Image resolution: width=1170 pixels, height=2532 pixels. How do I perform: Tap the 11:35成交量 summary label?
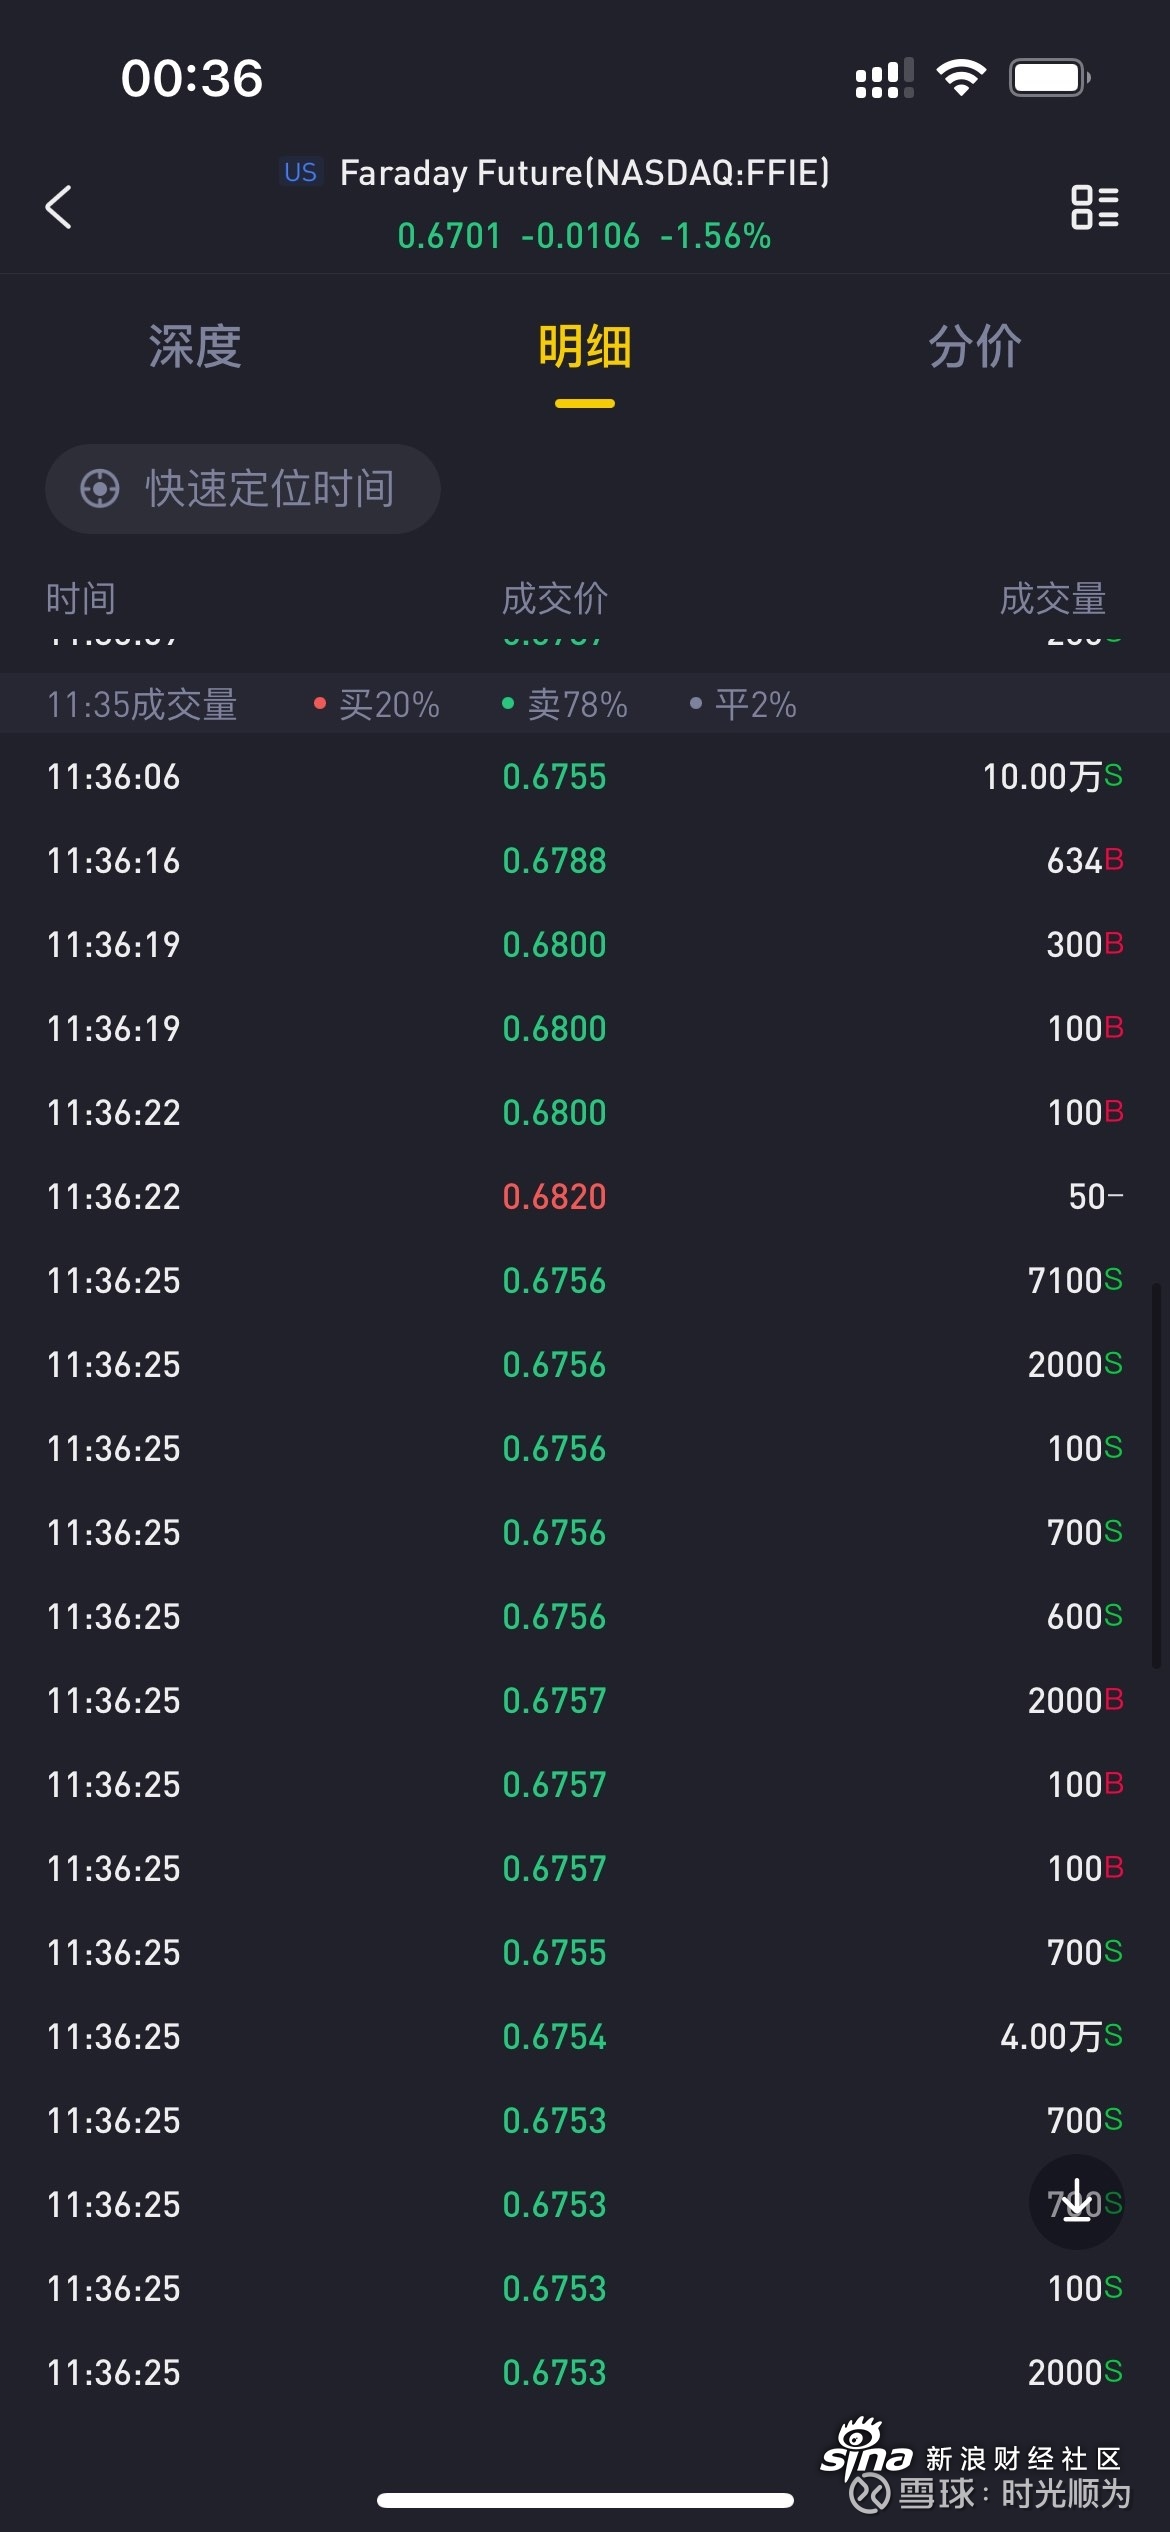point(142,705)
